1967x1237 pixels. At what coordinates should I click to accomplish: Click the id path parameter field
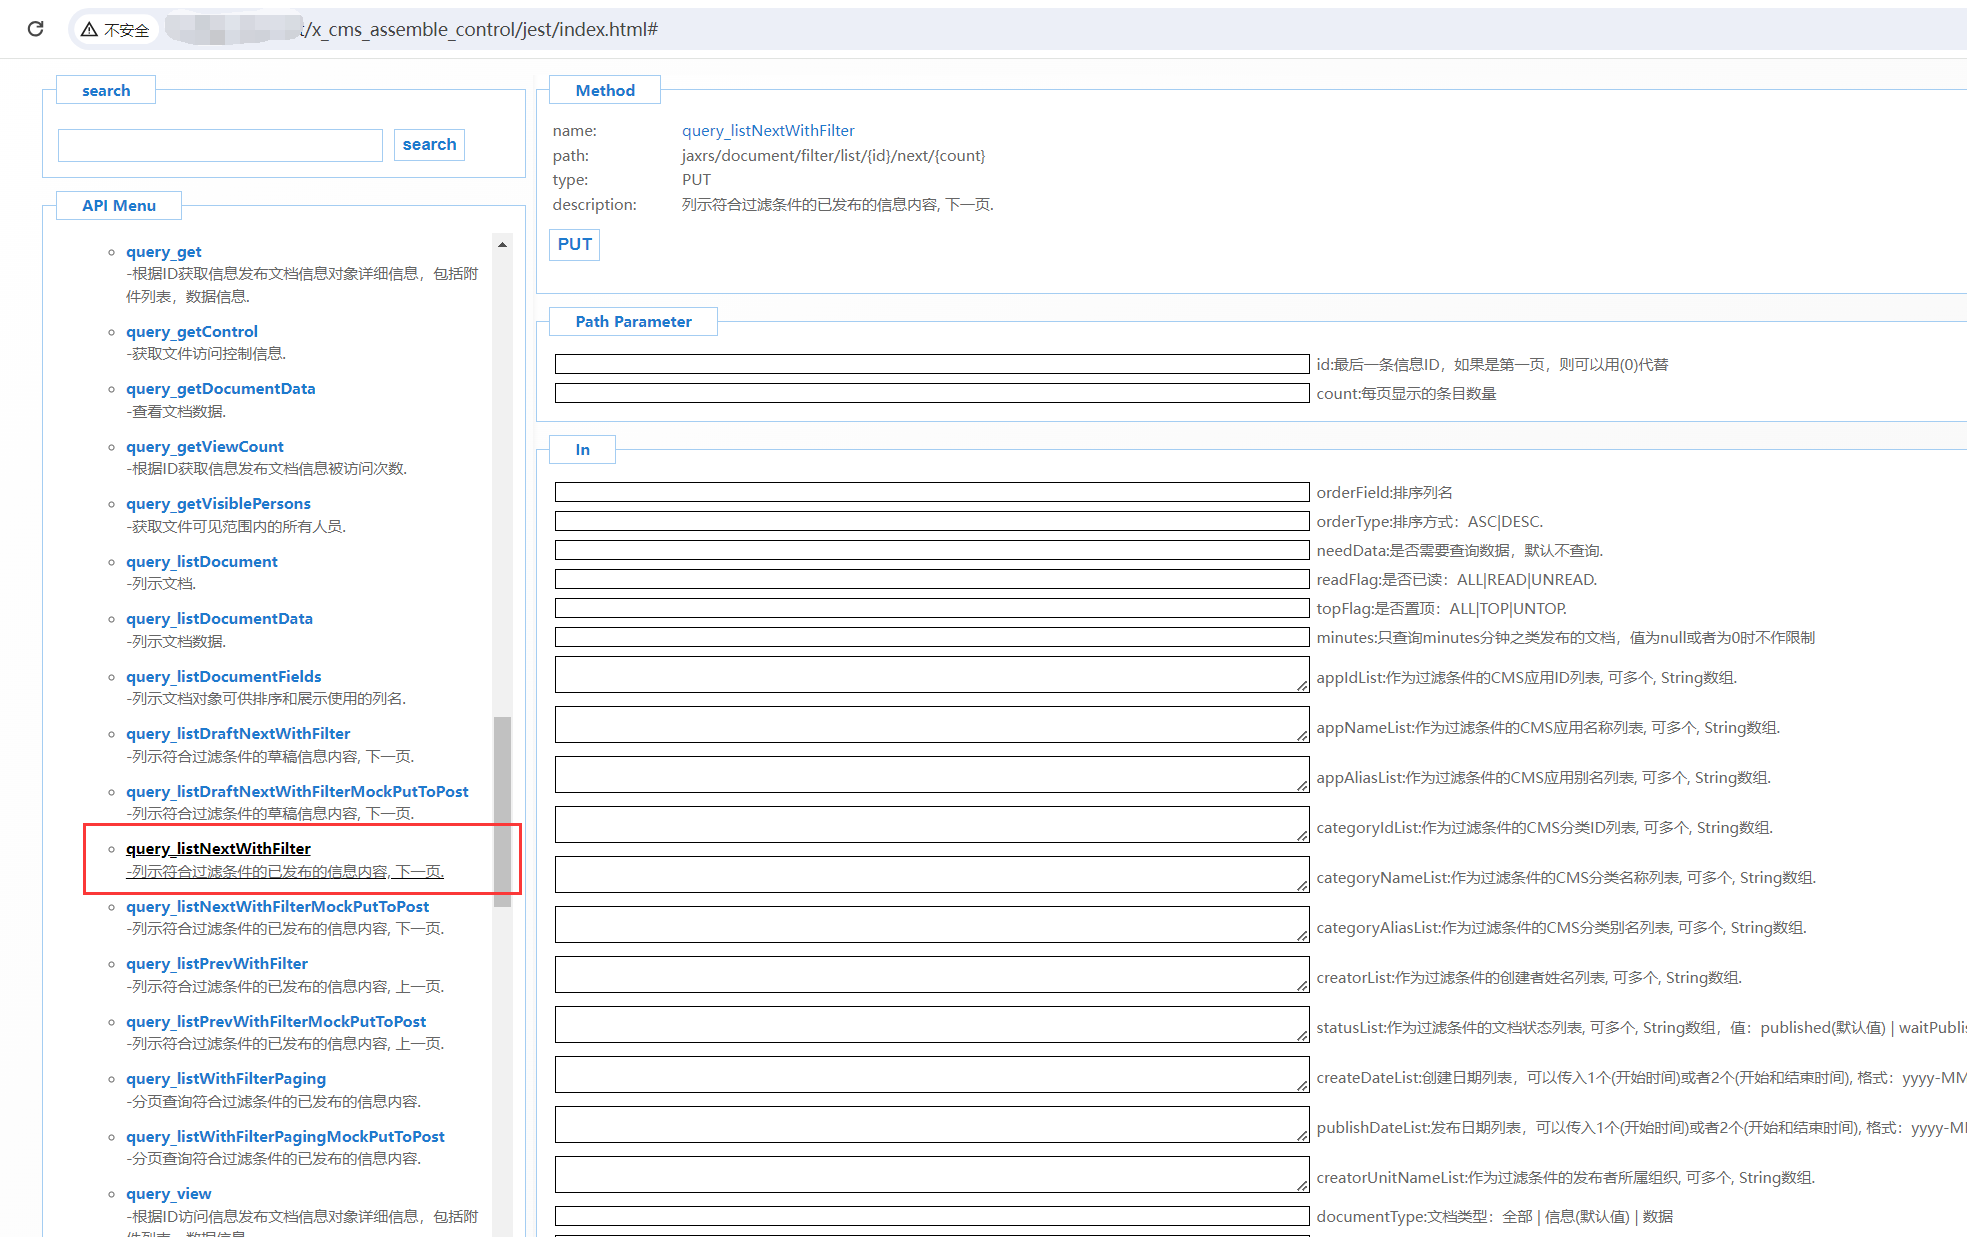(x=931, y=364)
